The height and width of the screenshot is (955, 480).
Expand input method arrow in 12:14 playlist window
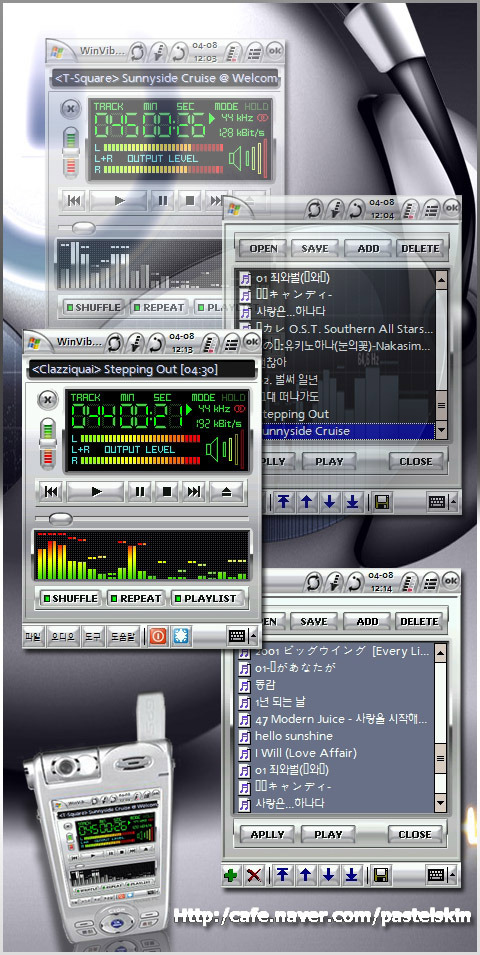coord(453,875)
